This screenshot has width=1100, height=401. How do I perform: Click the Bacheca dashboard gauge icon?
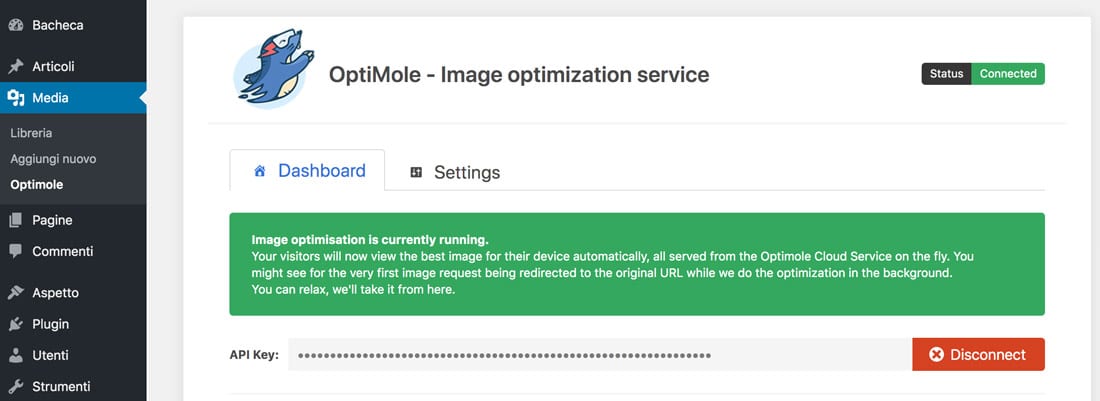point(15,25)
